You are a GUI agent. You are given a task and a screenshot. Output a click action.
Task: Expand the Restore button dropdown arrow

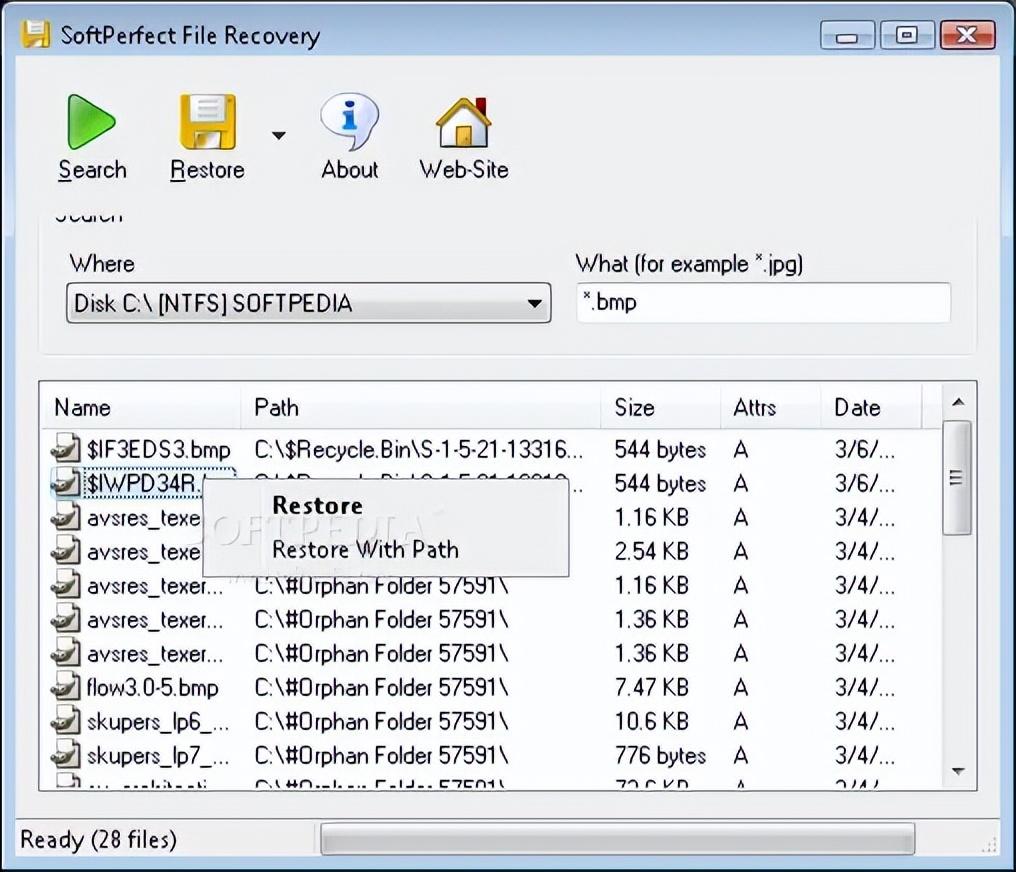[278, 136]
